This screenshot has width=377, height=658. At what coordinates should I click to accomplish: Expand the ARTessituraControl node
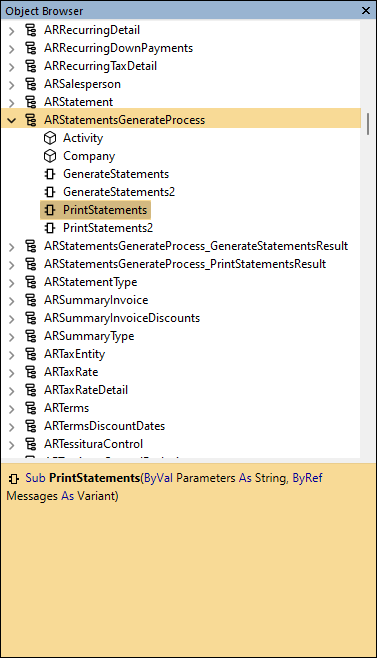12,444
